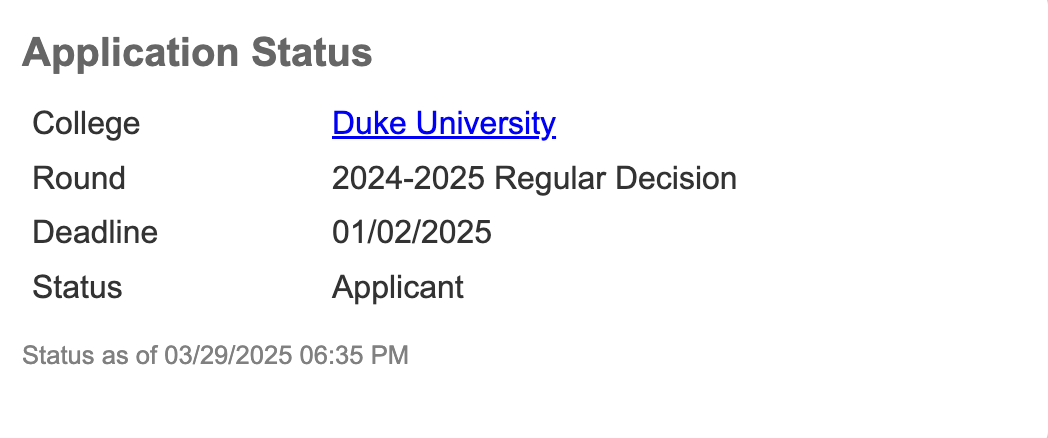Click the Status row label
Viewport: 1048px width, 438px height.
pos(78,288)
